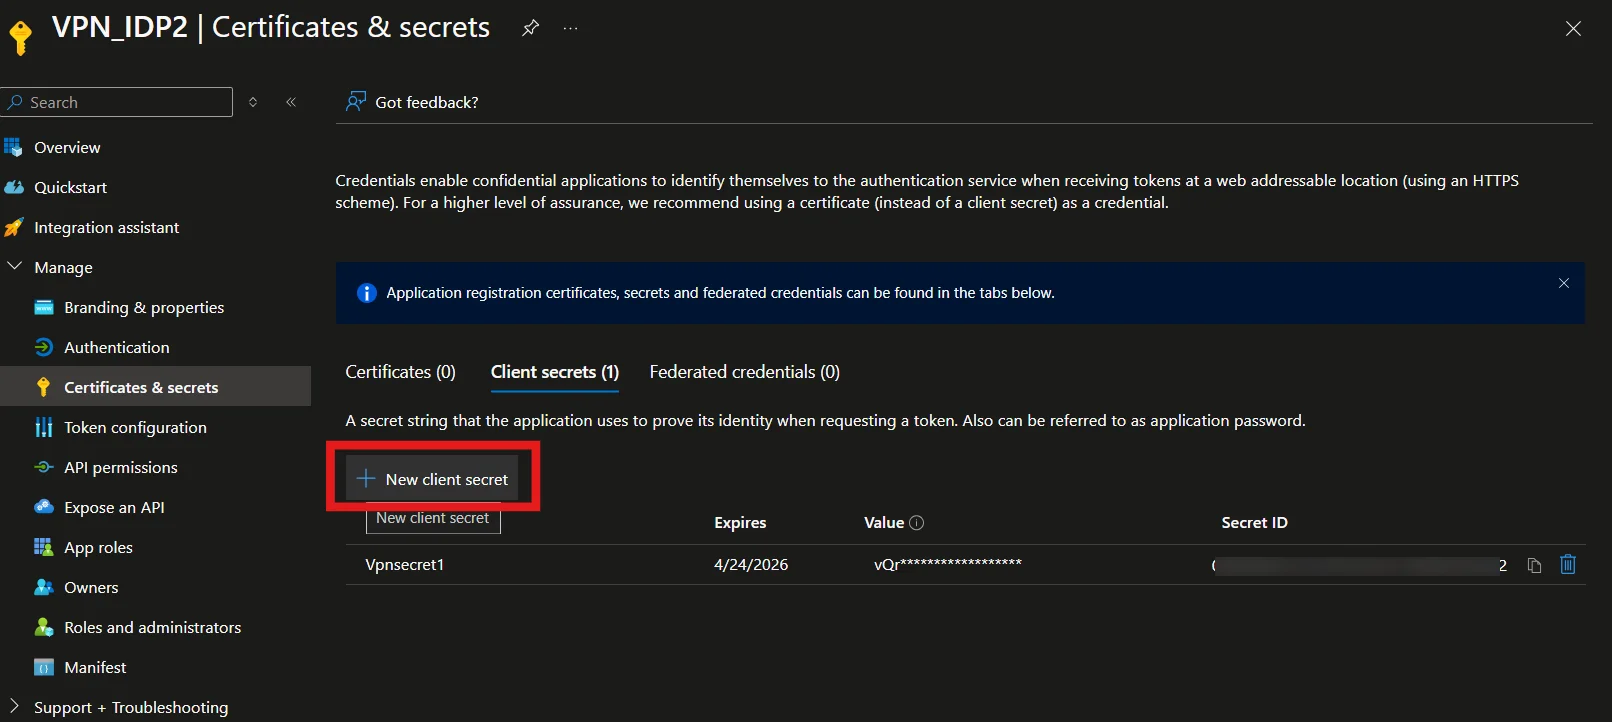The height and width of the screenshot is (722, 1612).
Task: Click the Owners people icon
Action: pyautogui.click(x=43, y=587)
